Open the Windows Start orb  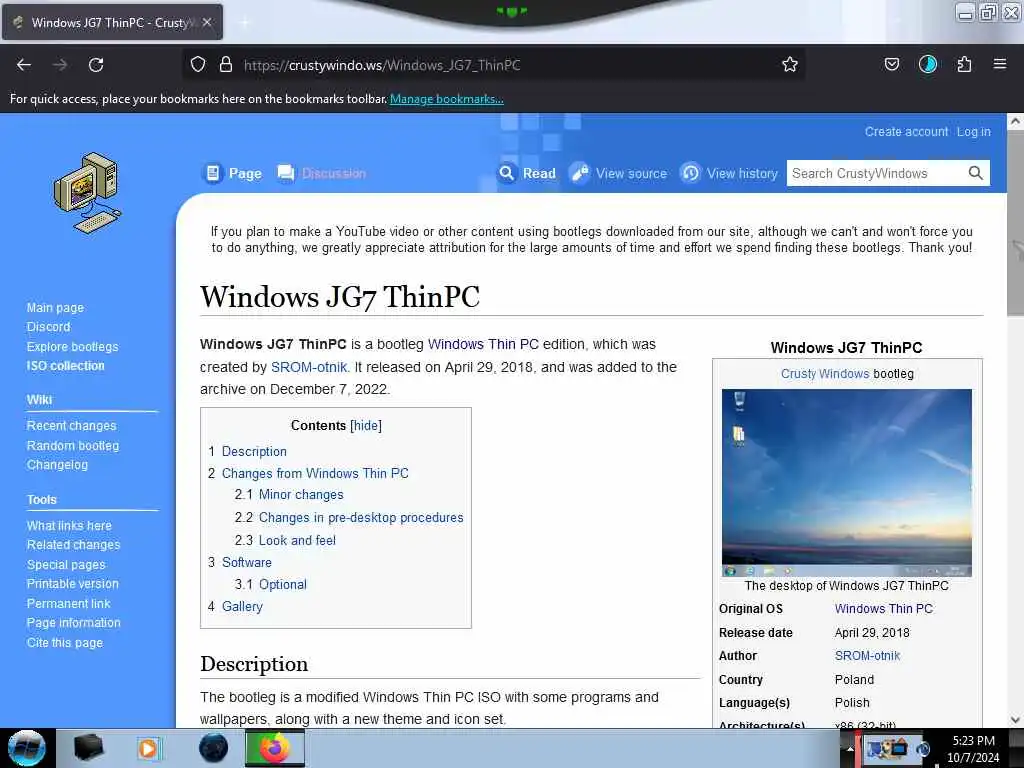[x=27, y=748]
